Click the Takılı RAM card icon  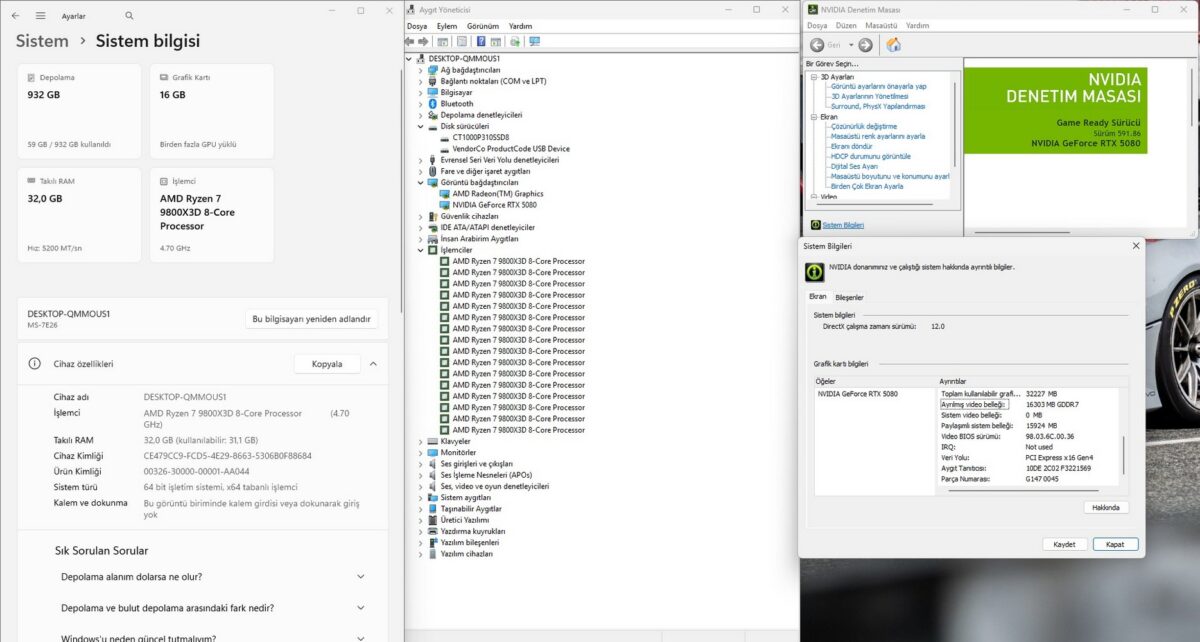click(x=32, y=181)
